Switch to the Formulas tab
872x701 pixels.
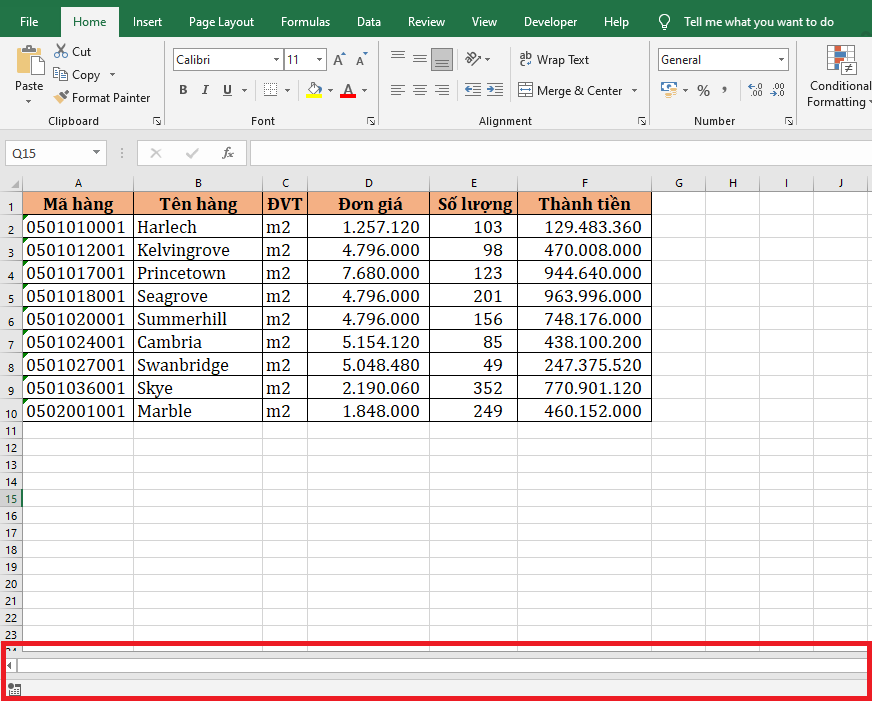click(x=305, y=21)
